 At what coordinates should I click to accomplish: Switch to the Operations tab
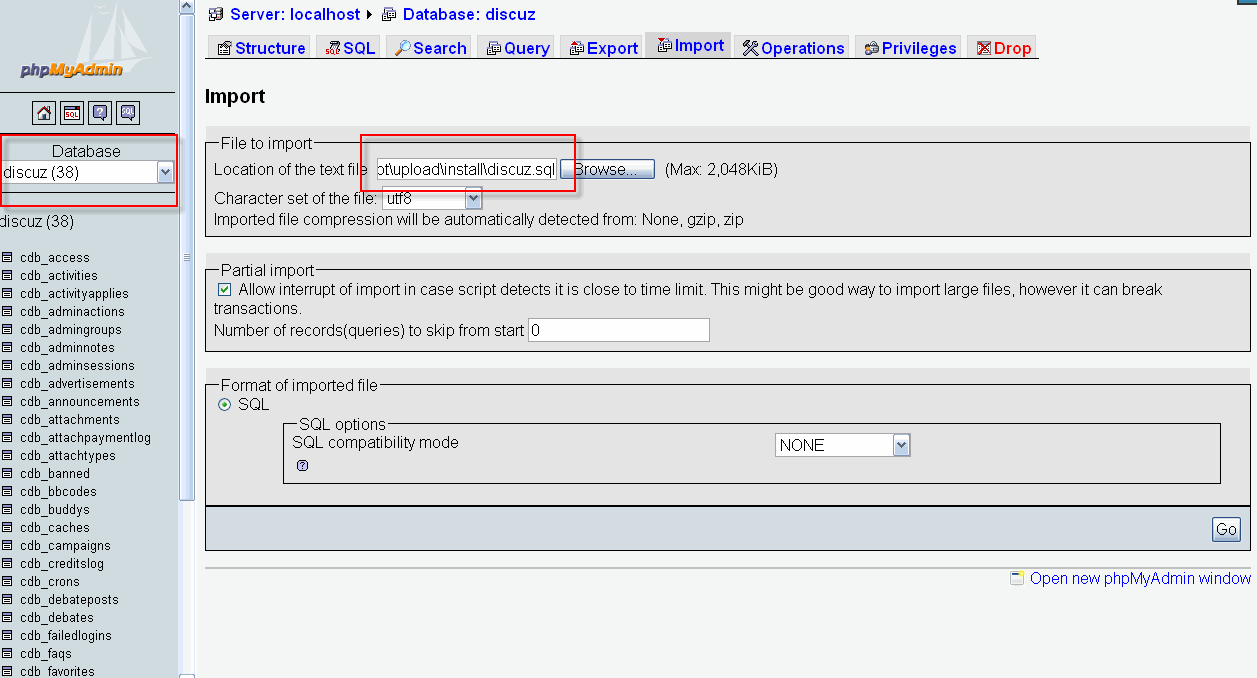(x=793, y=48)
